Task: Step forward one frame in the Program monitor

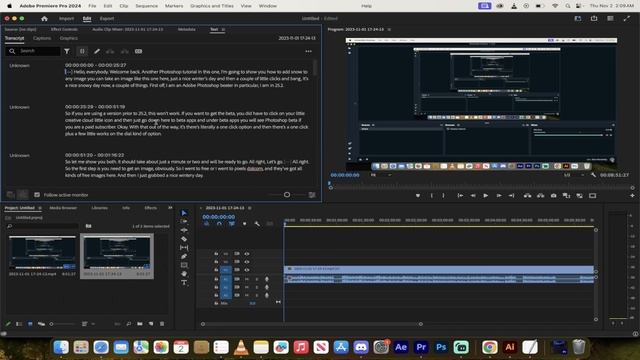Action: pyautogui.click(x=499, y=196)
